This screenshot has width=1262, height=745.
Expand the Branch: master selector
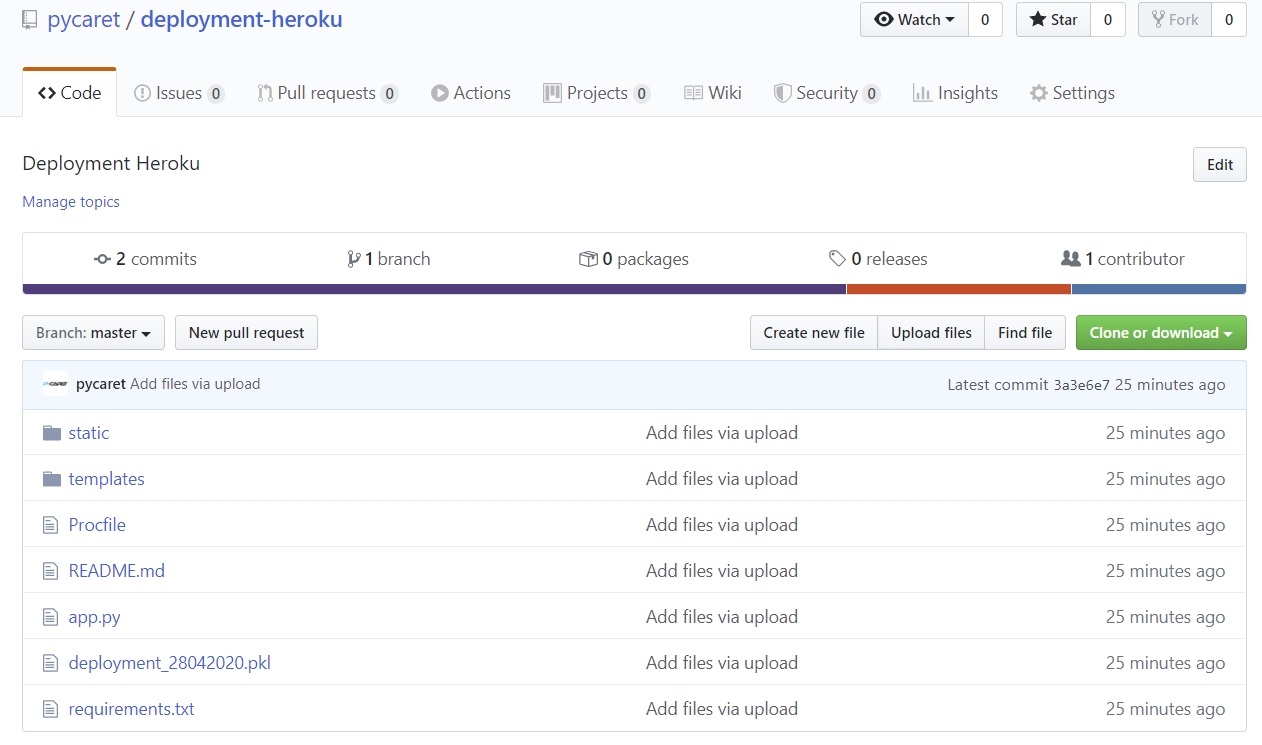pyautogui.click(x=93, y=333)
